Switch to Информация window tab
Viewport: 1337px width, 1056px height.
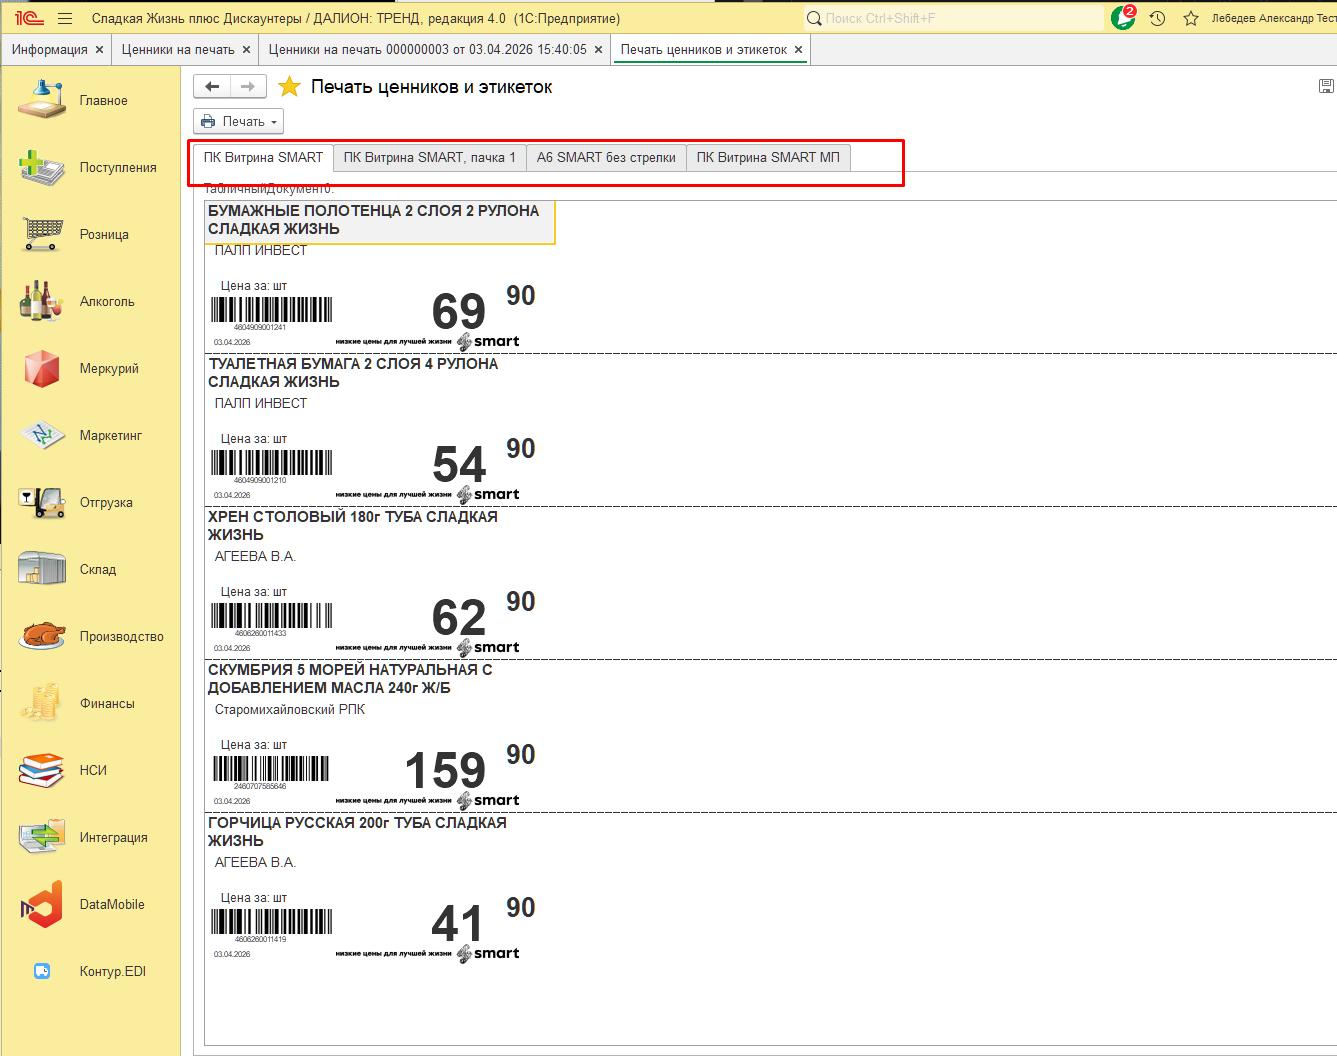click(49, 49)
